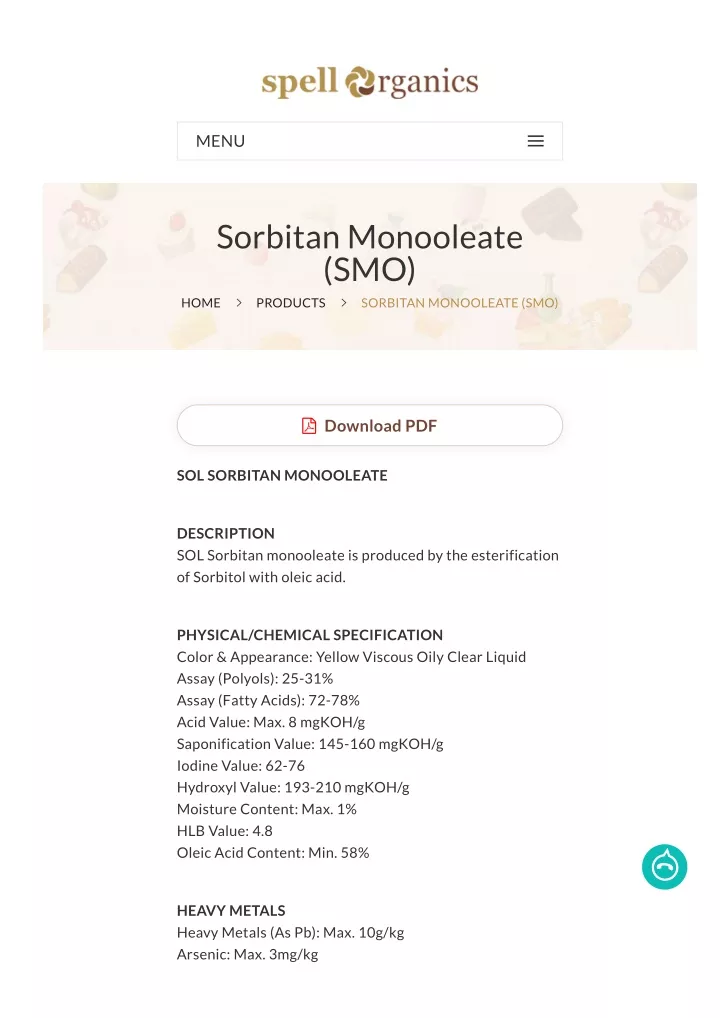Click the HLB Value: 4.8 line
Screen dimensions: 720x1018
pyautogui.click(x=225, y=831)
